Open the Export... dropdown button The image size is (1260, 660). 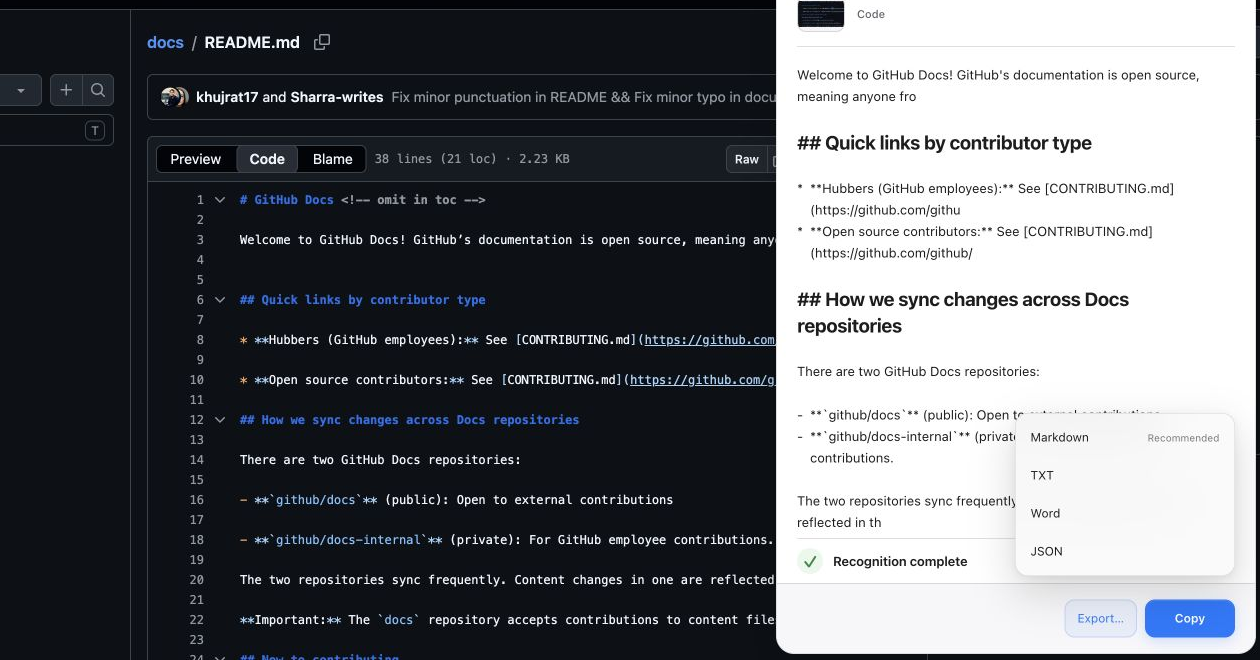[x=1100, y=618]
